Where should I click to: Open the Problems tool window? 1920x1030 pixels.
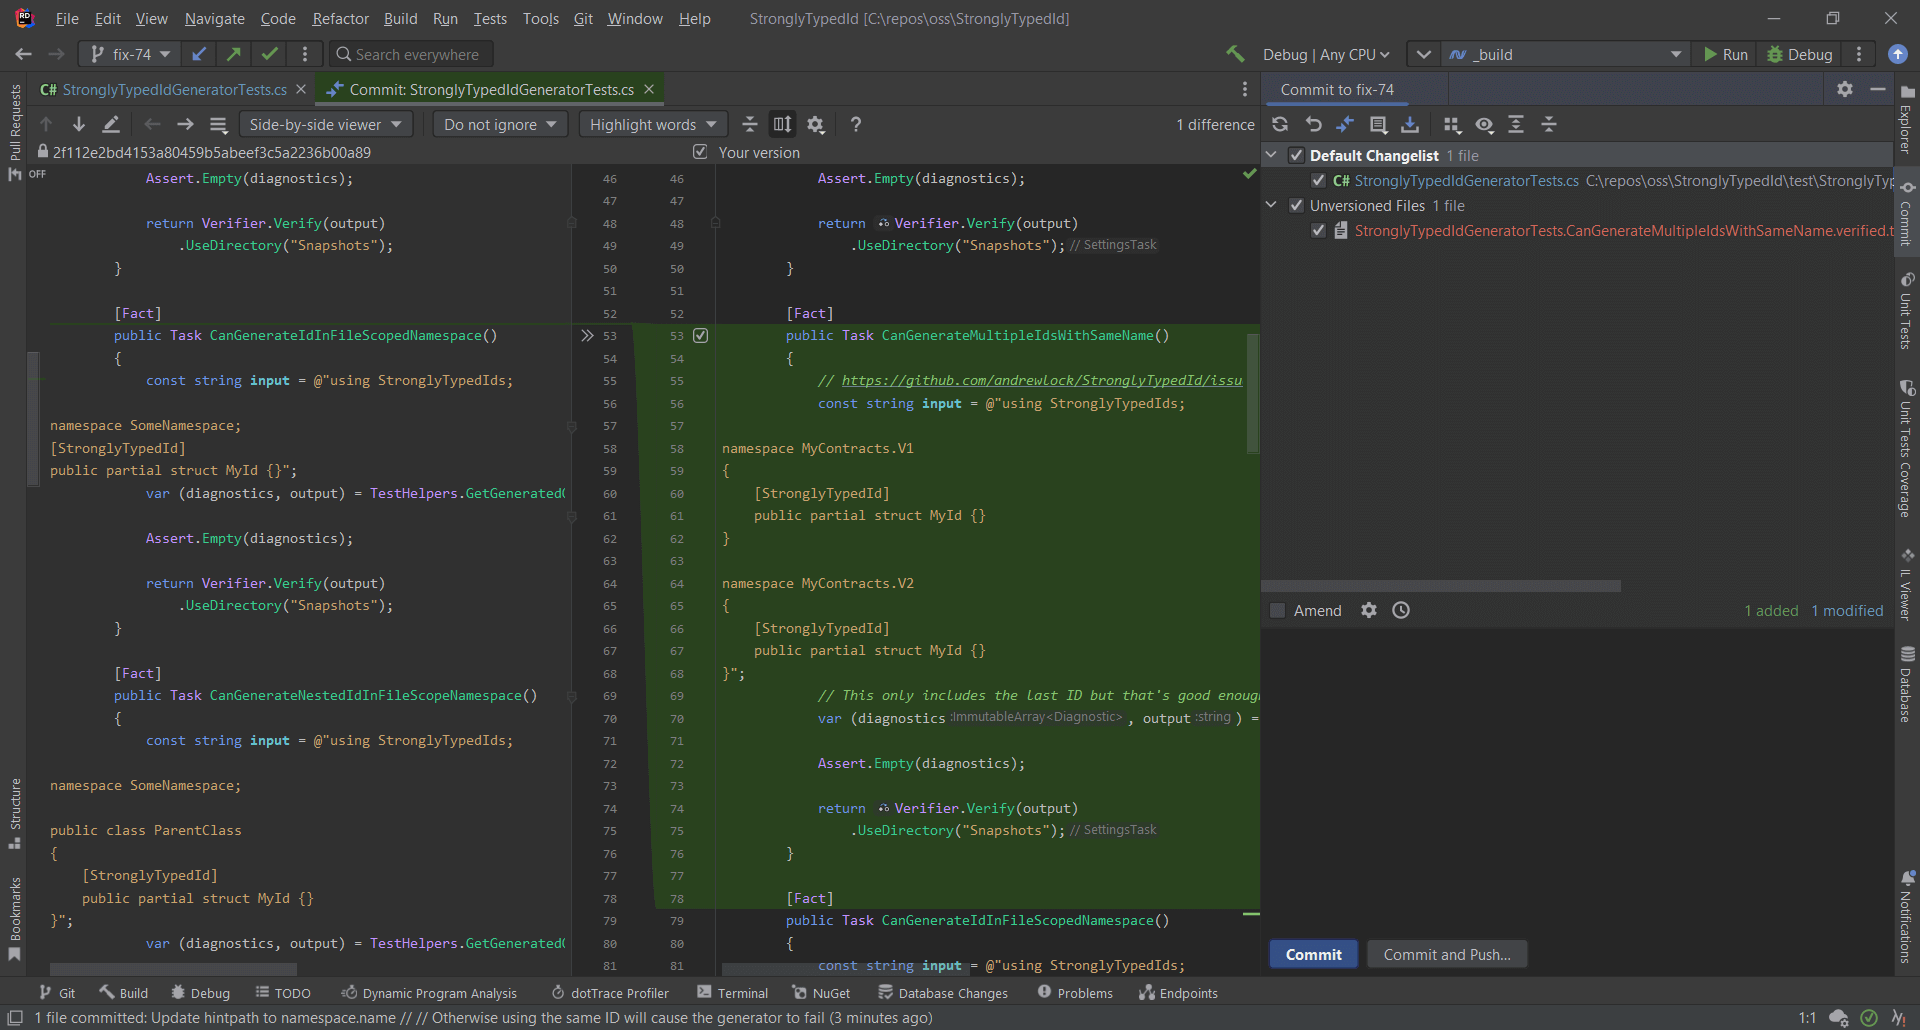coord(1075,993)
